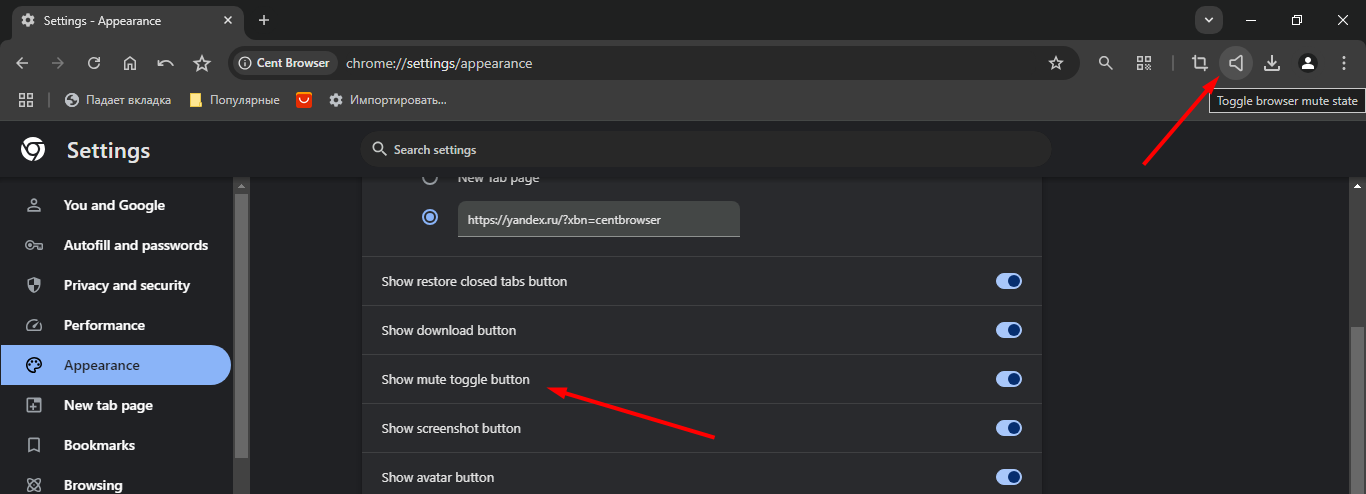Open the downloads toolbar button
The height and width of the screenshot is (494, 1366).
[x=1272, y=63]
